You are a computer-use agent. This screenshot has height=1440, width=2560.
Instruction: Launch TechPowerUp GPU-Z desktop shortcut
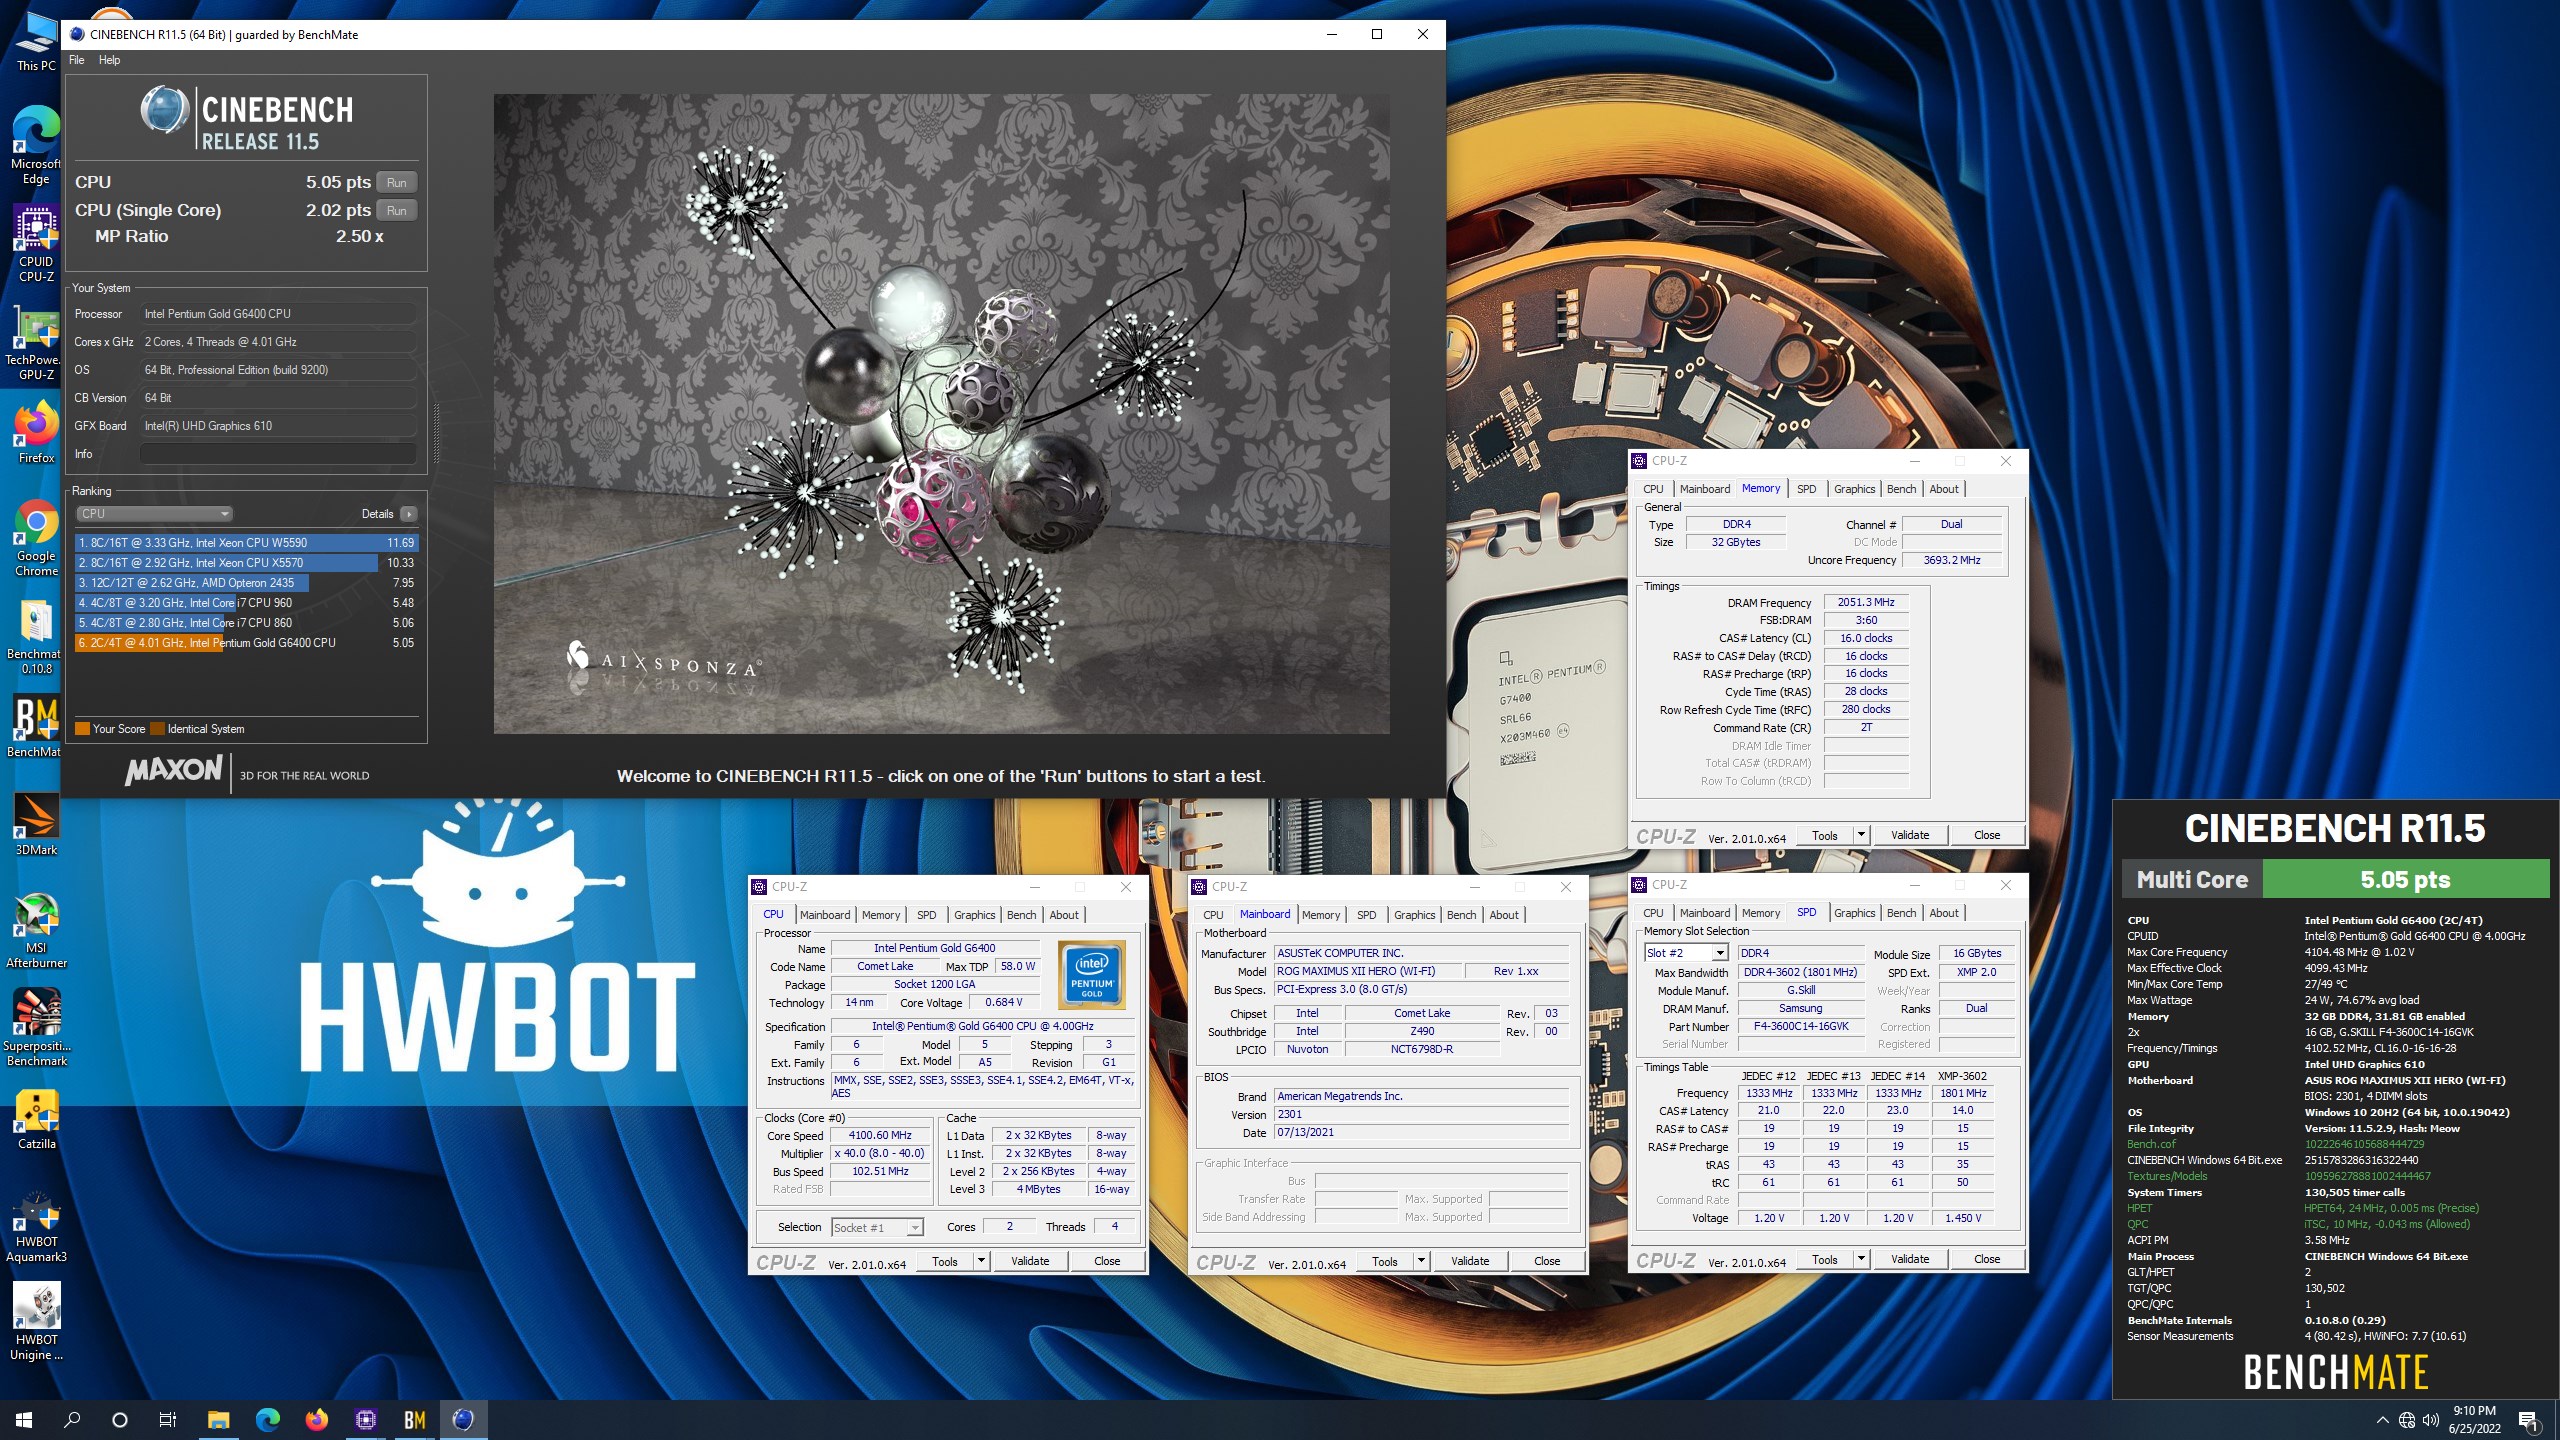[x=36, y=342]
